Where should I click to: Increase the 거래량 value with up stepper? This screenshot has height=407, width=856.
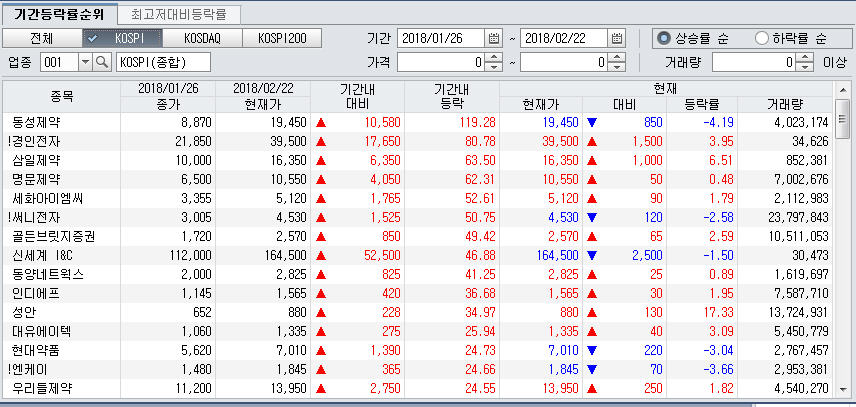(x=805, y=58)
